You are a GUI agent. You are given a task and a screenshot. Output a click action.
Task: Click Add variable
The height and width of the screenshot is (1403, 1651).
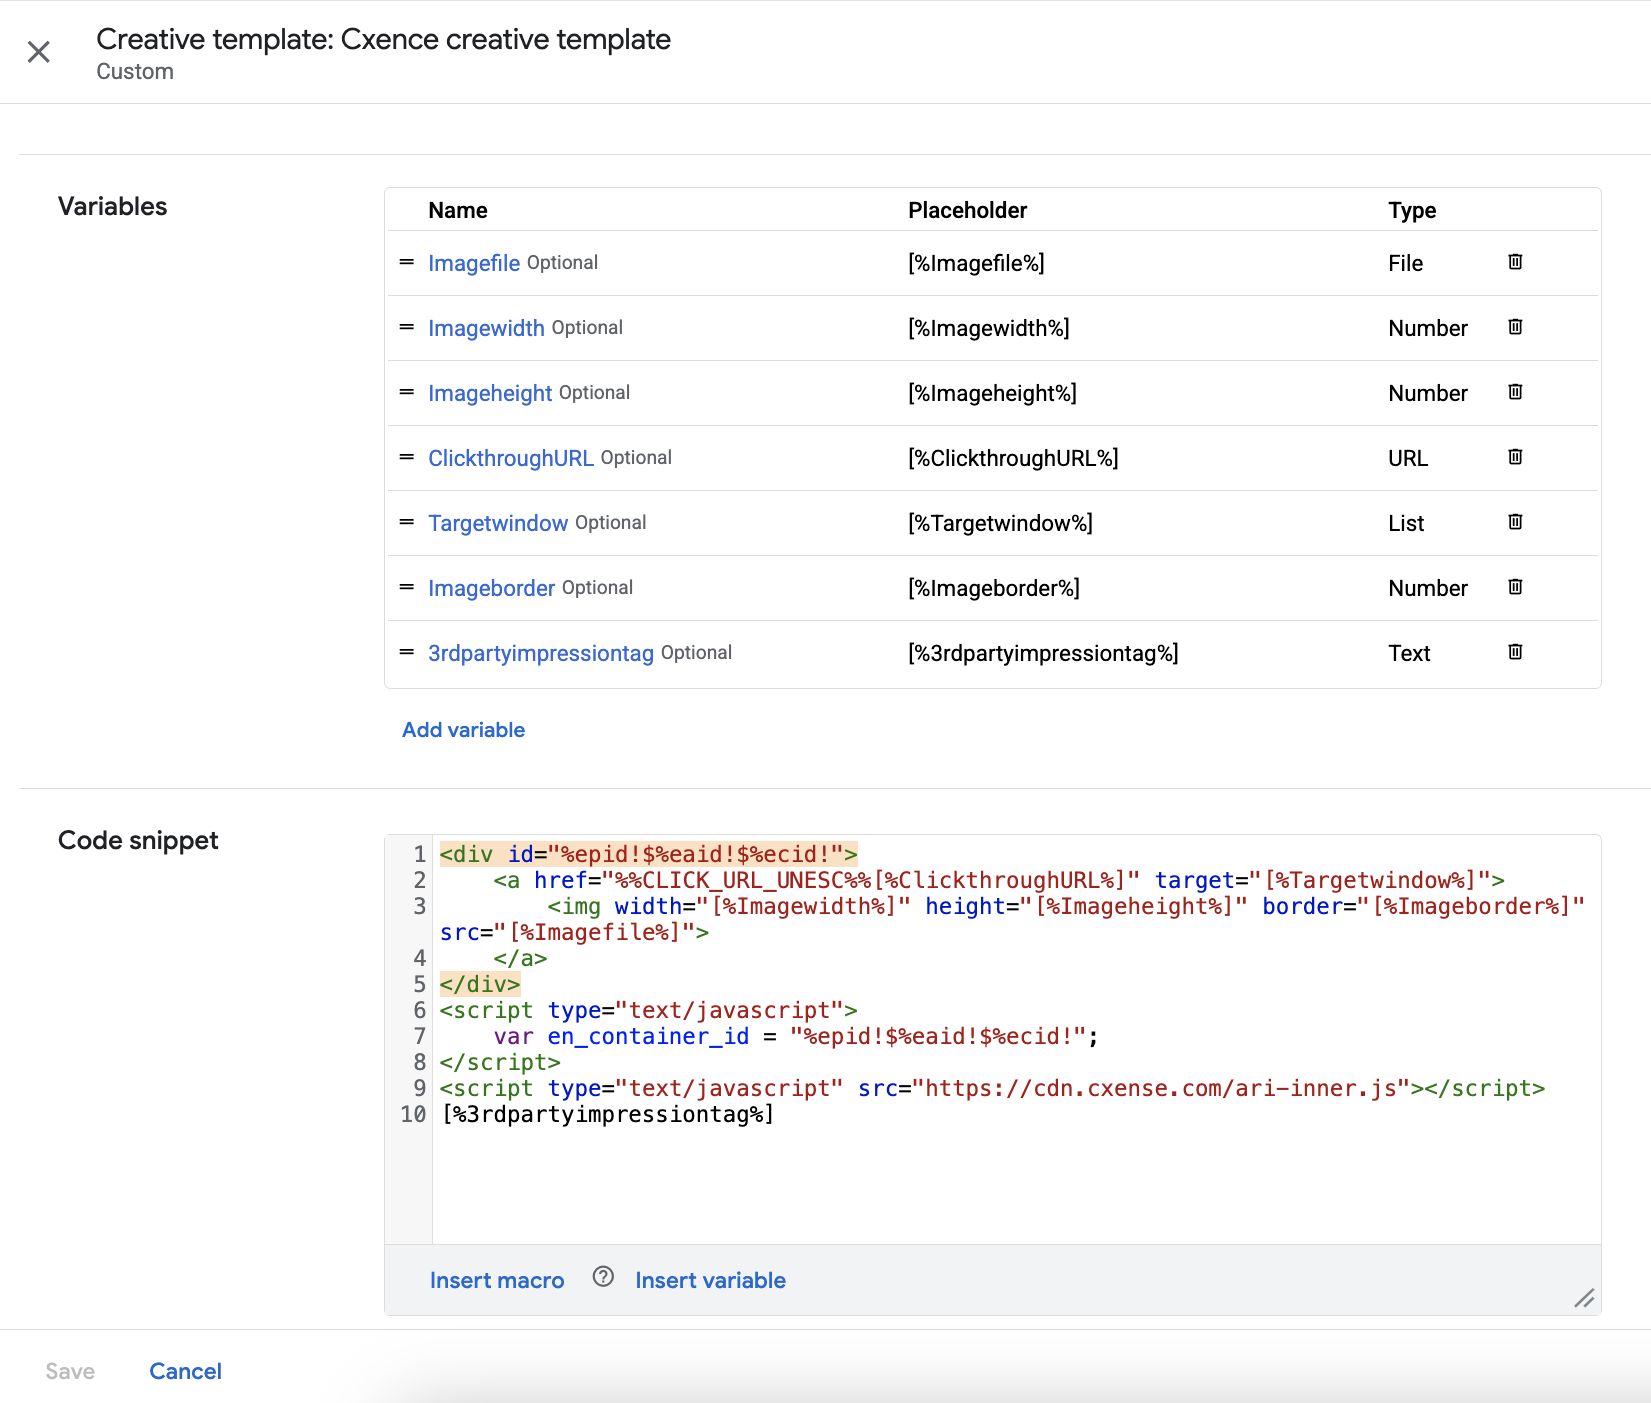tap(463, 730)
